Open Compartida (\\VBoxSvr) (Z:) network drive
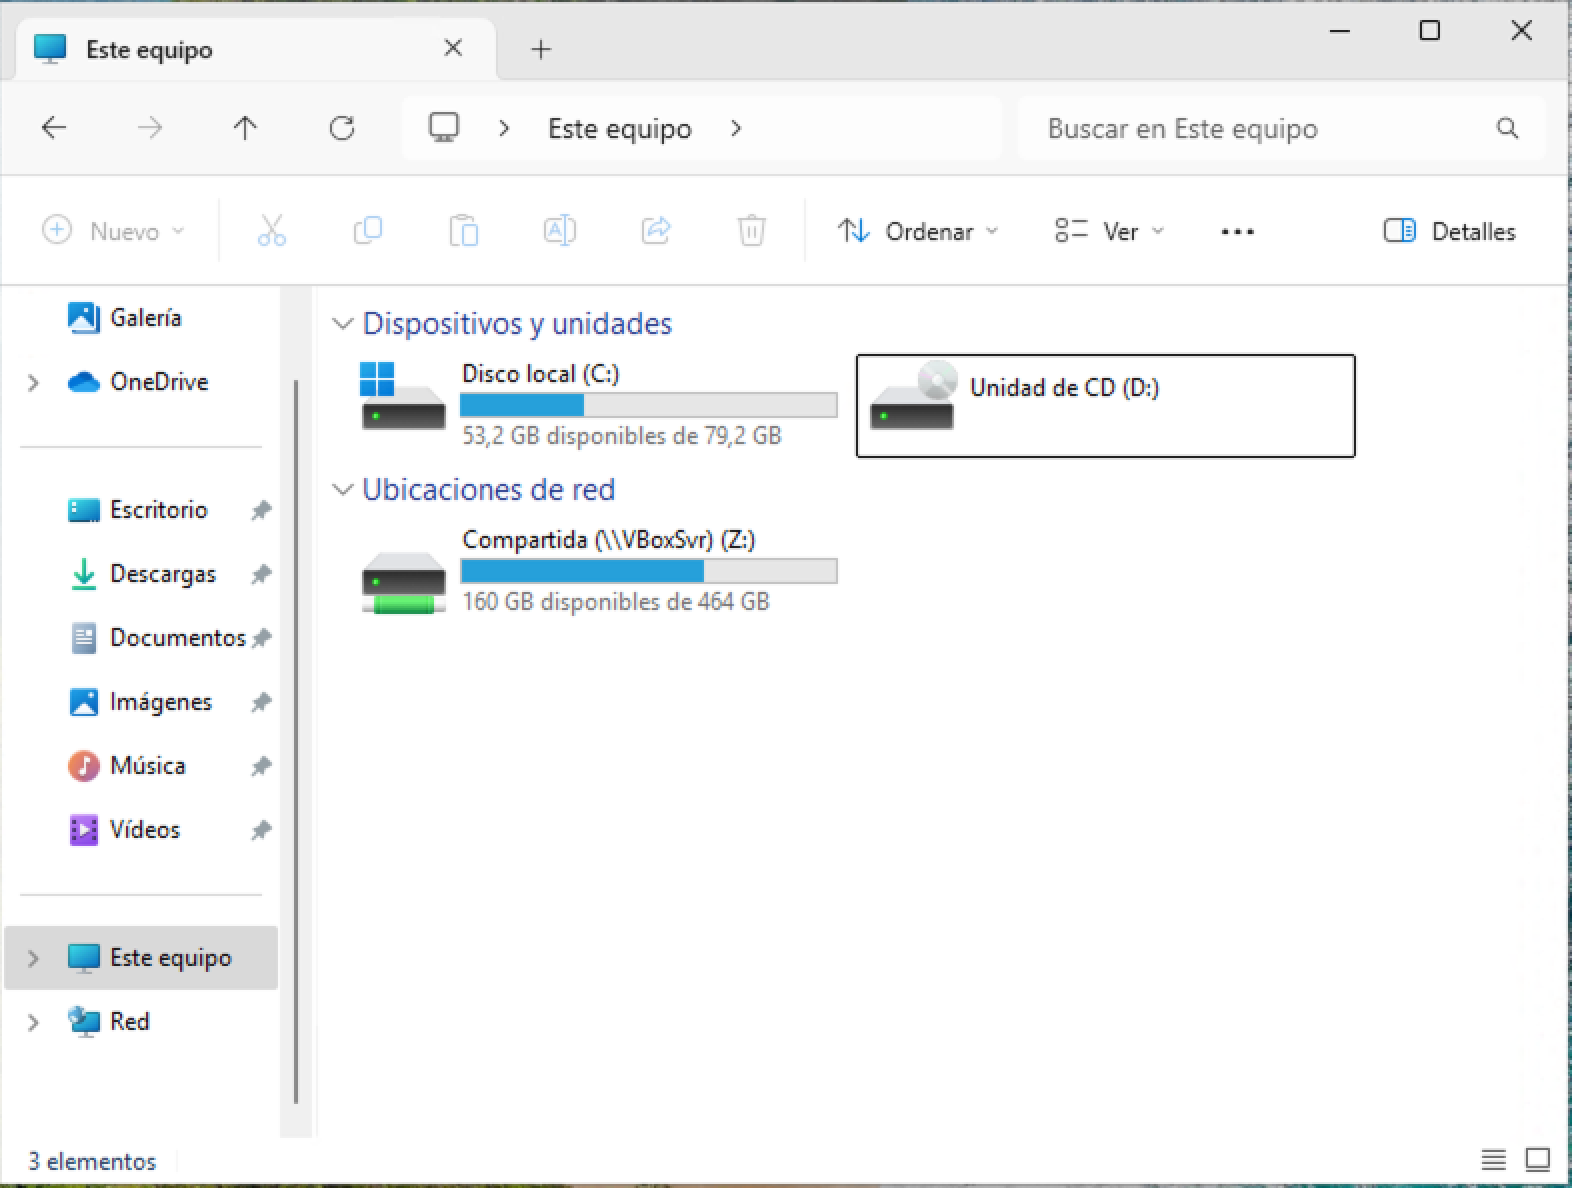 pos(598,571)
